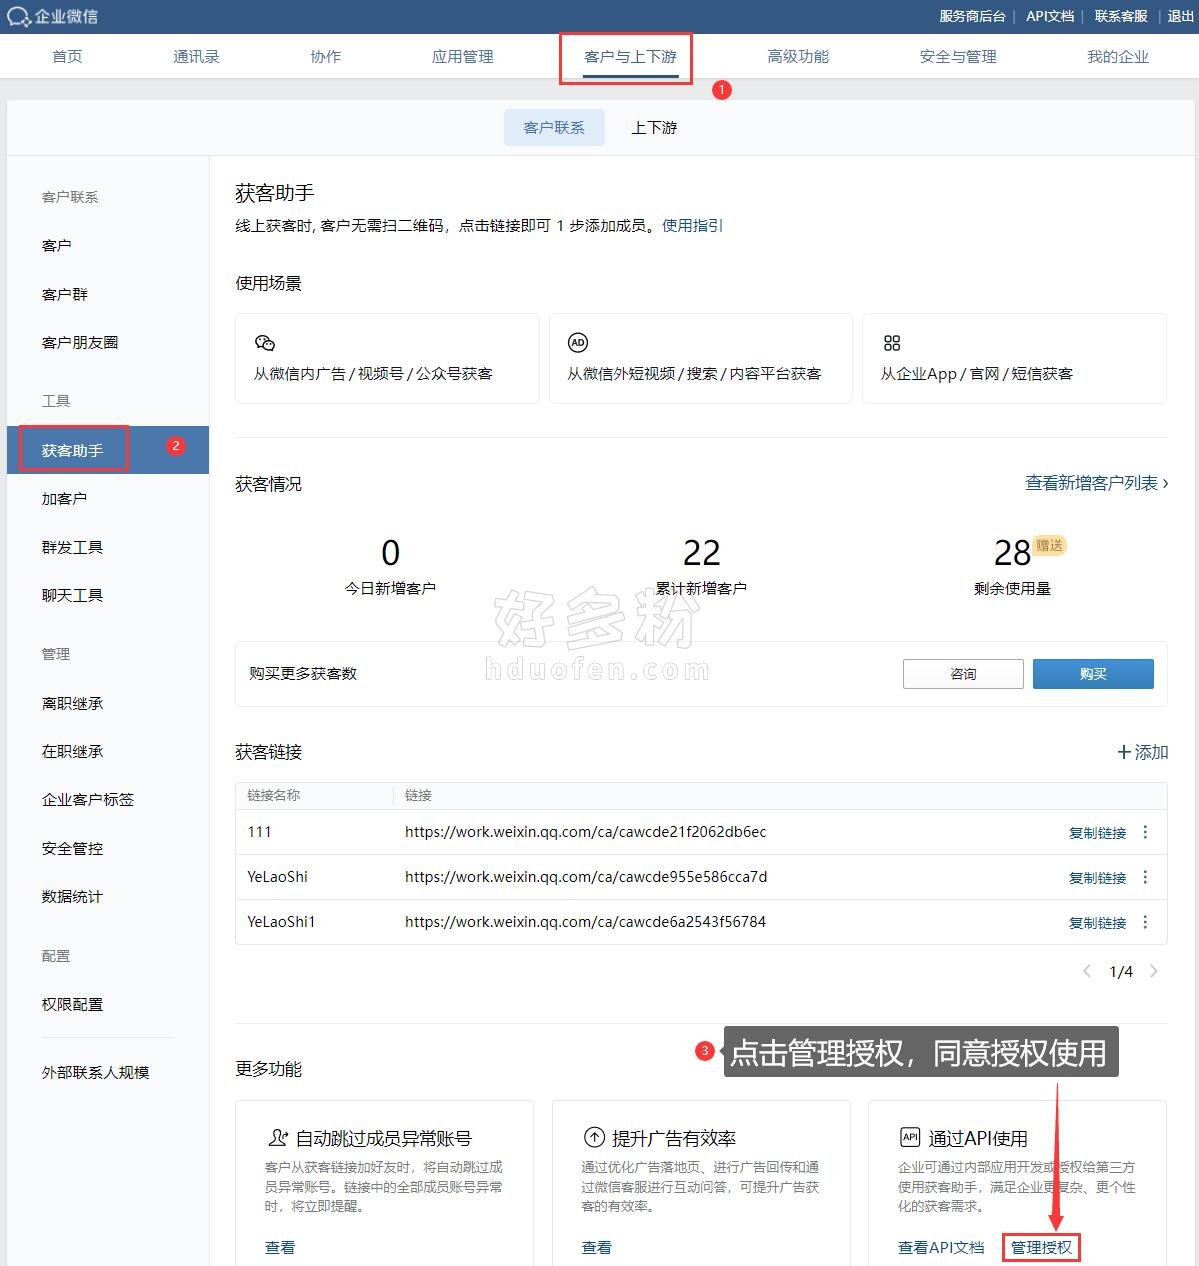This screenshot has height=1266, width=1199.
Task: Open 客户 in sidebar
Action: (x=57, y=246)
